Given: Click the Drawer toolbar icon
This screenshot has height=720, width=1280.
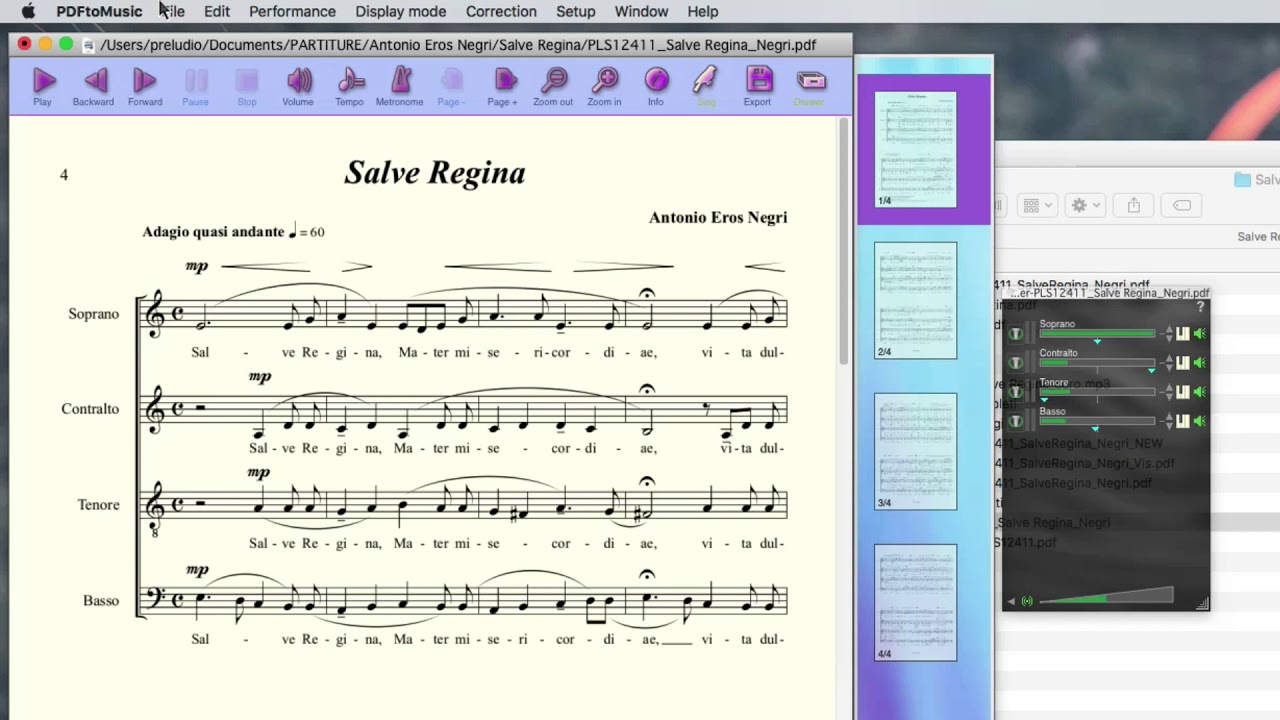Looking at the screenshot, I should click(810, 81).
